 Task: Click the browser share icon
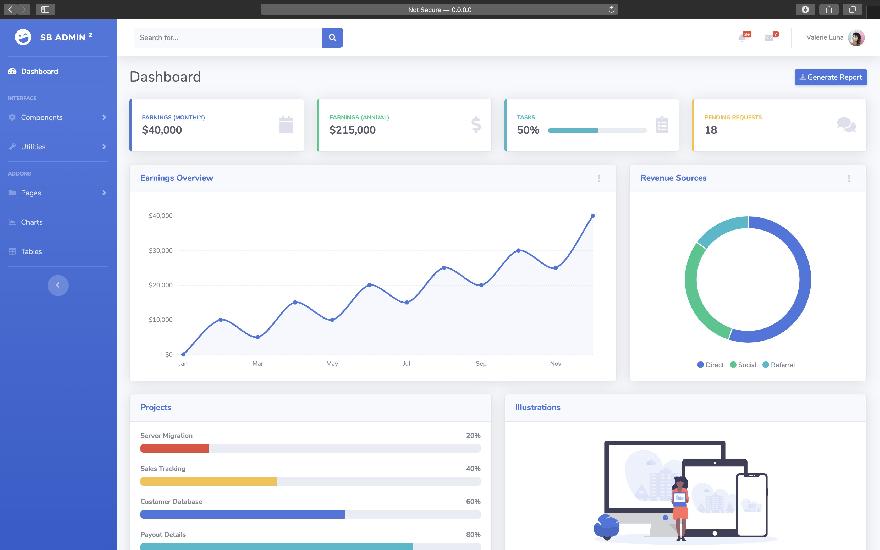point(828,10)
